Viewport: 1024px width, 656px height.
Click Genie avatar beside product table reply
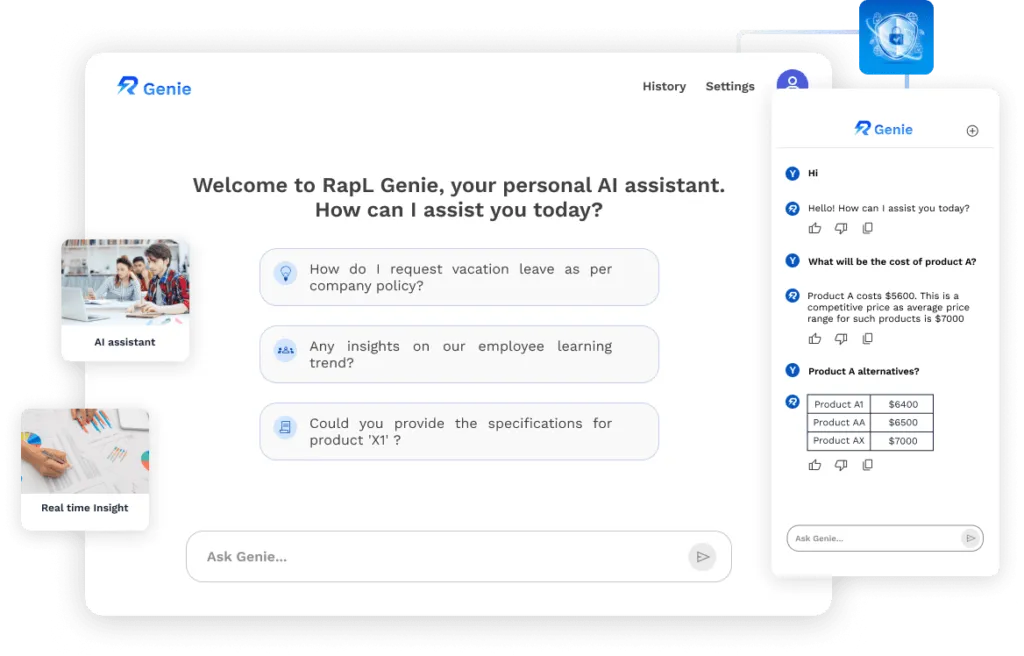tap(792, 401)
